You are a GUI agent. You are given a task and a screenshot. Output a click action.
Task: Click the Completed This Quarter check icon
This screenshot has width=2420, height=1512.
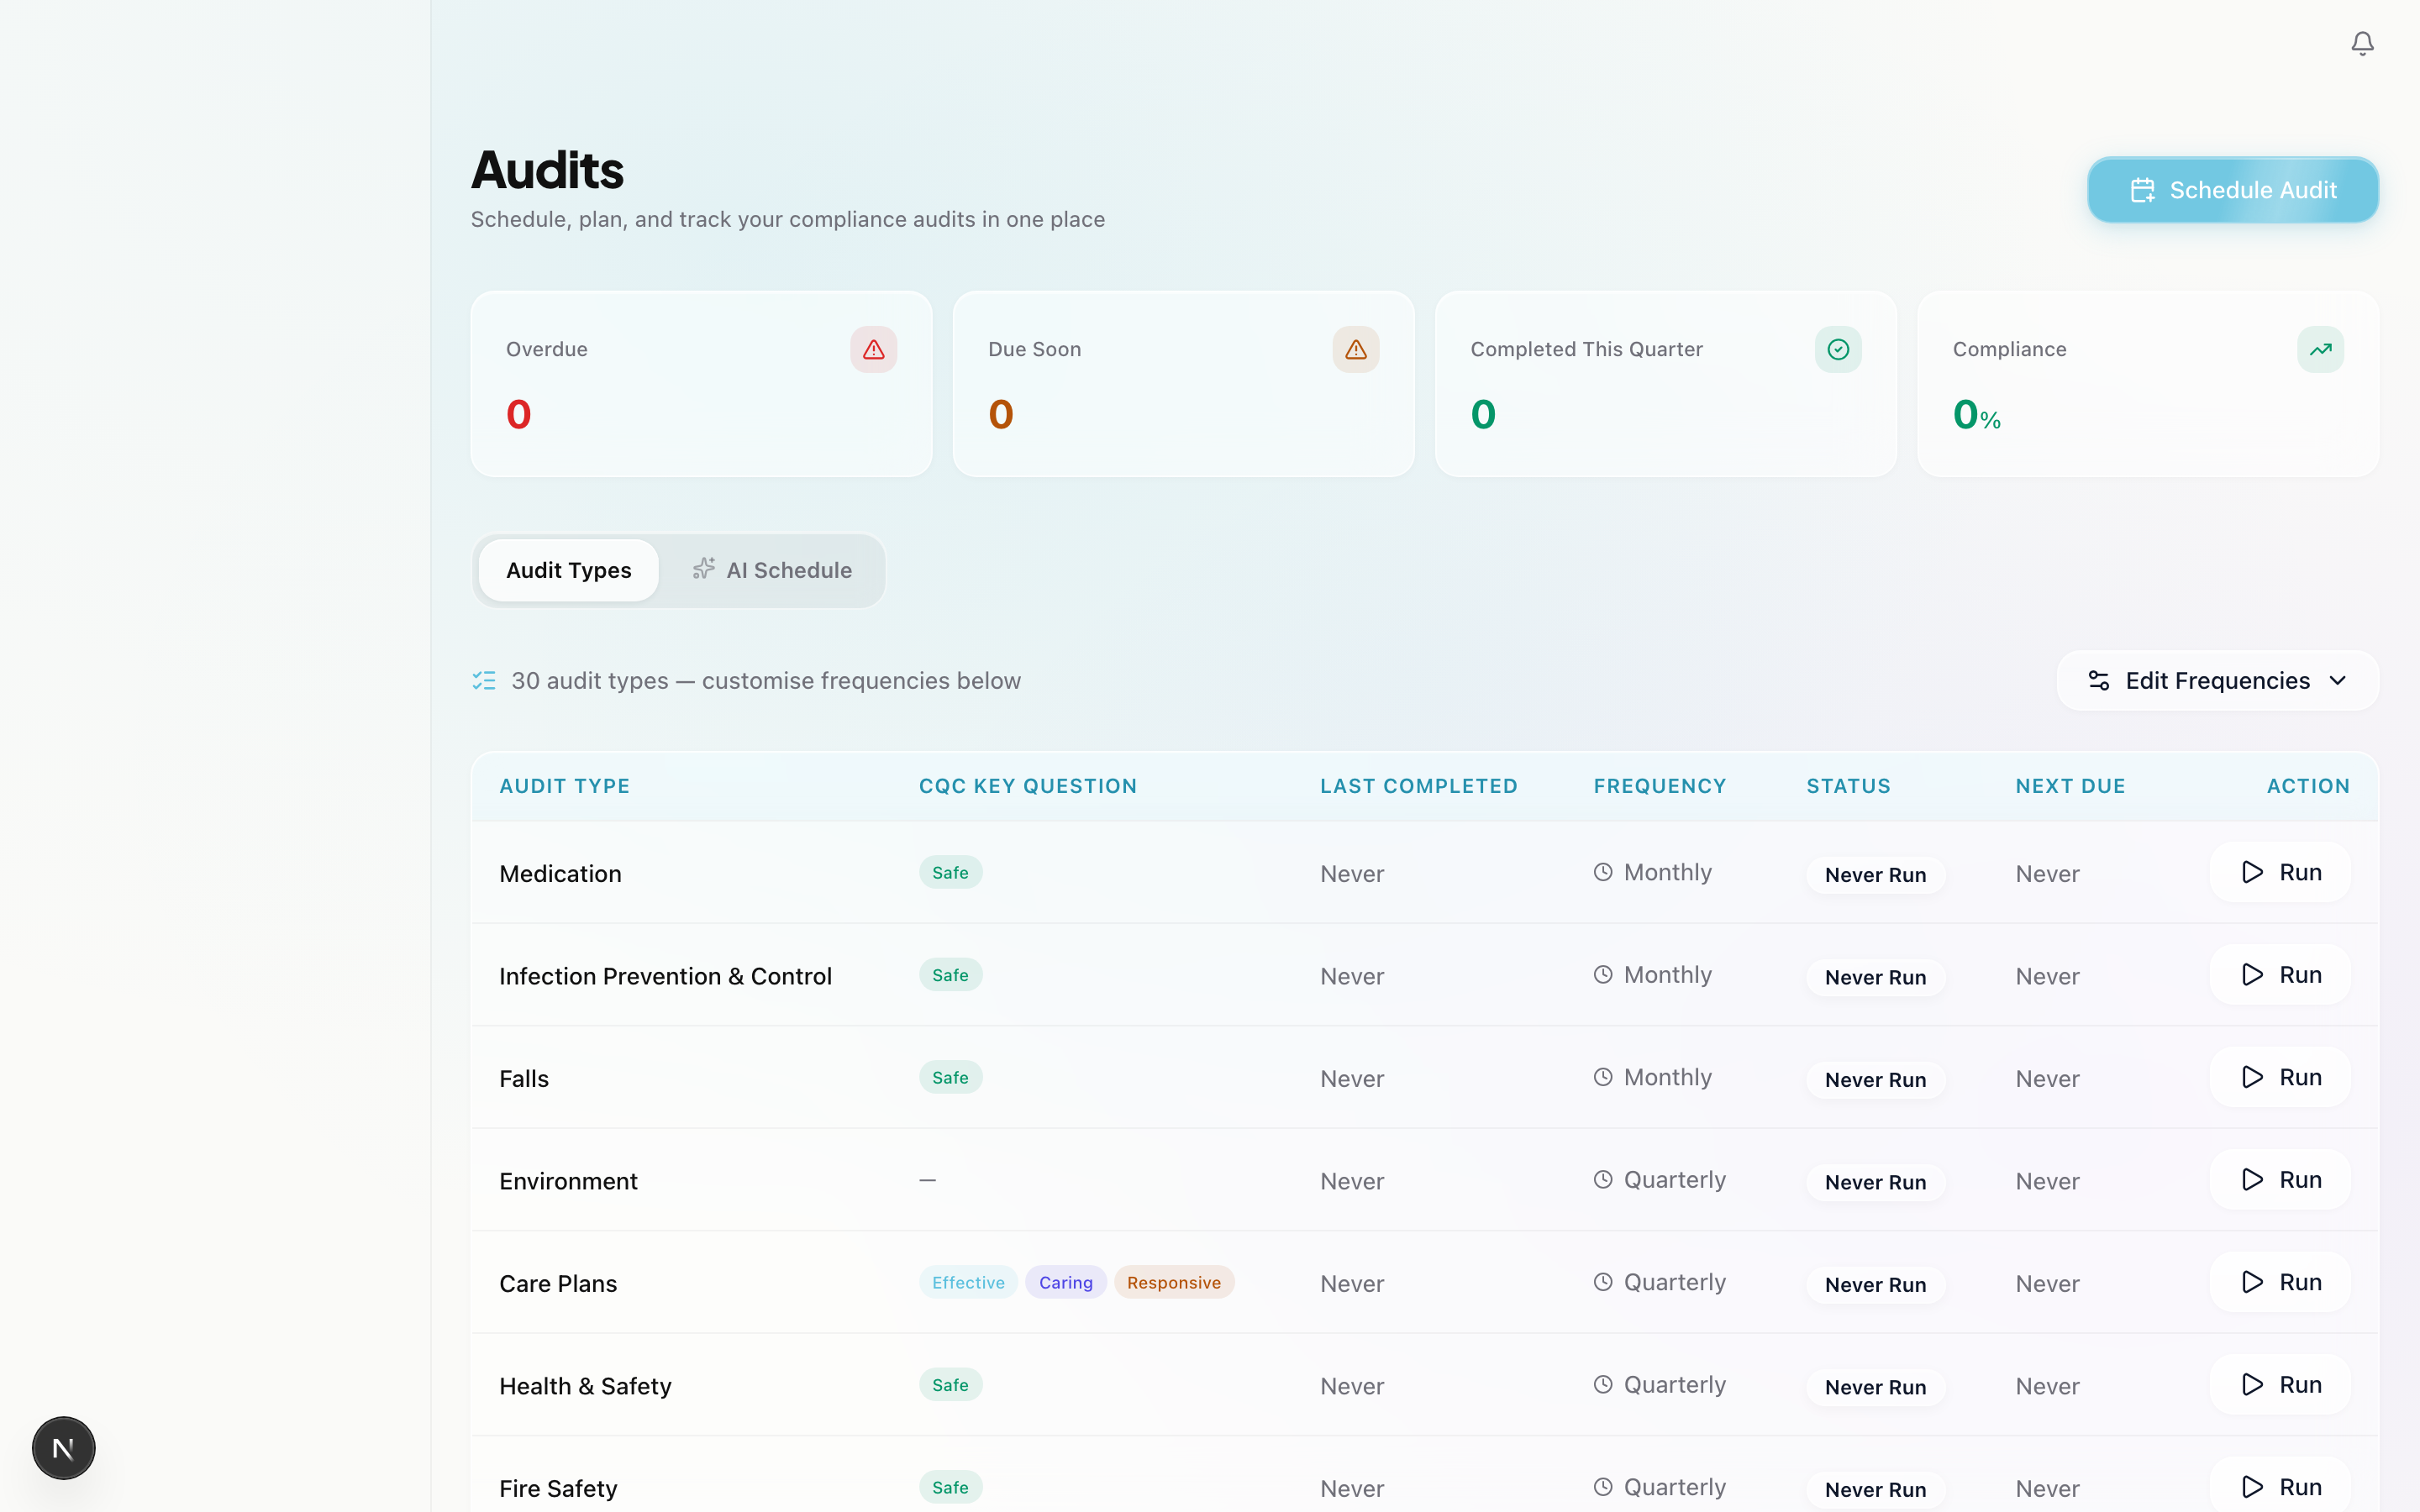click(1838, 349)
